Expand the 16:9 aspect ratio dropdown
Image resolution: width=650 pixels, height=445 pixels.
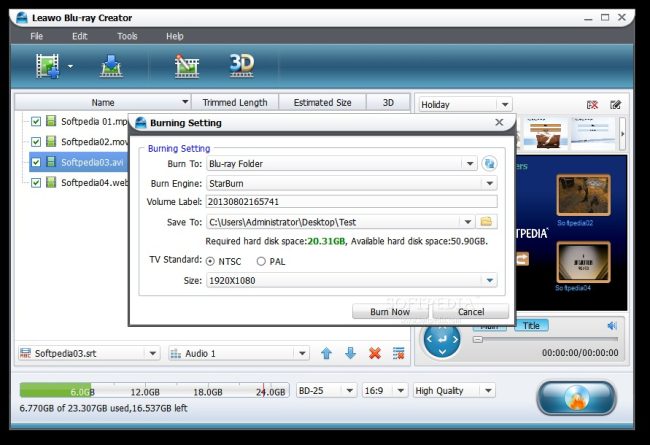[x=400, y=390]
